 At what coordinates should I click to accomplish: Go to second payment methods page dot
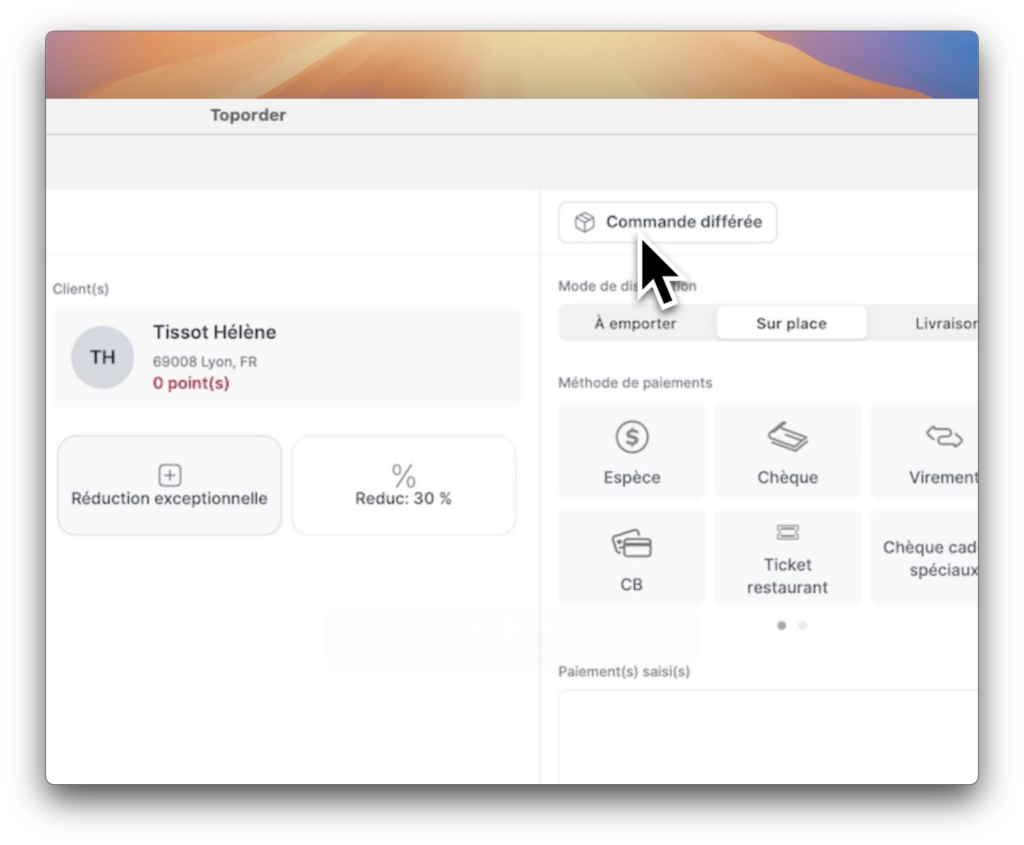pyautogui.click(x=803, y=626)
